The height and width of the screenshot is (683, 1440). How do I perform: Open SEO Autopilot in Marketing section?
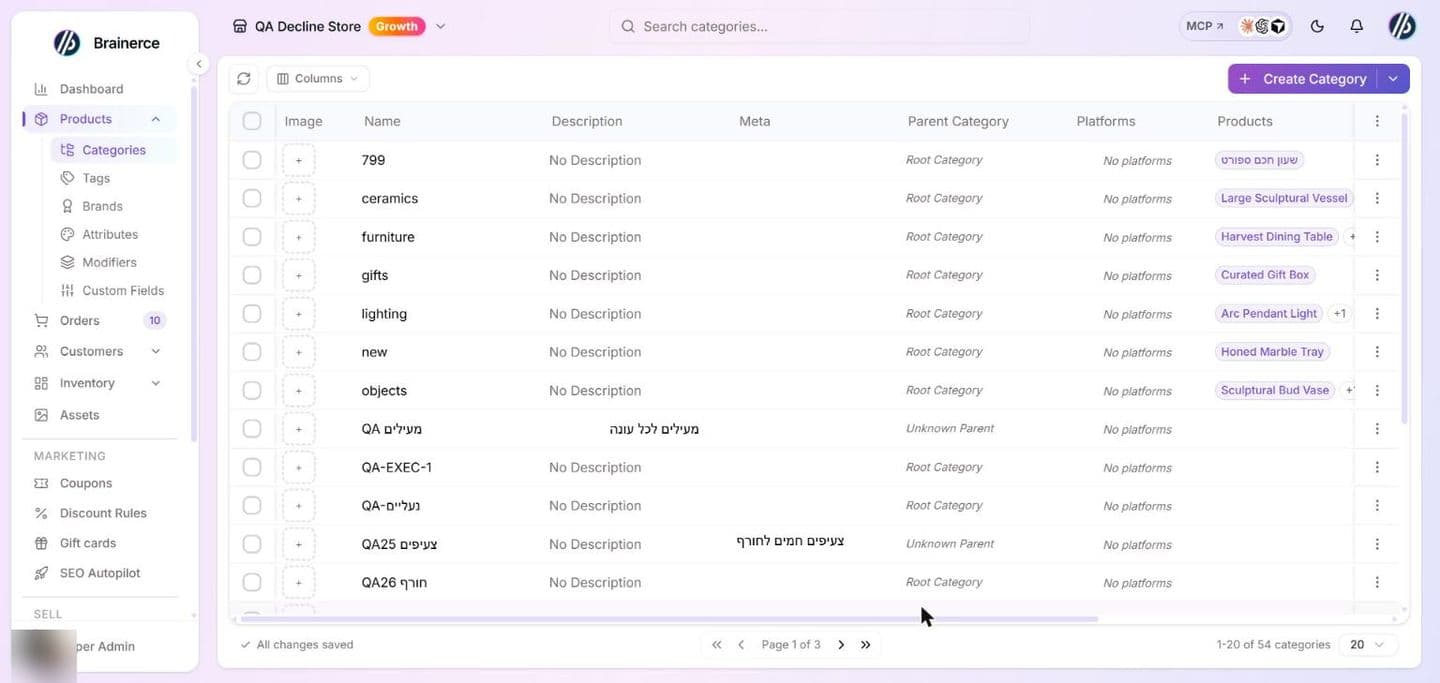(x=99, y=573)
